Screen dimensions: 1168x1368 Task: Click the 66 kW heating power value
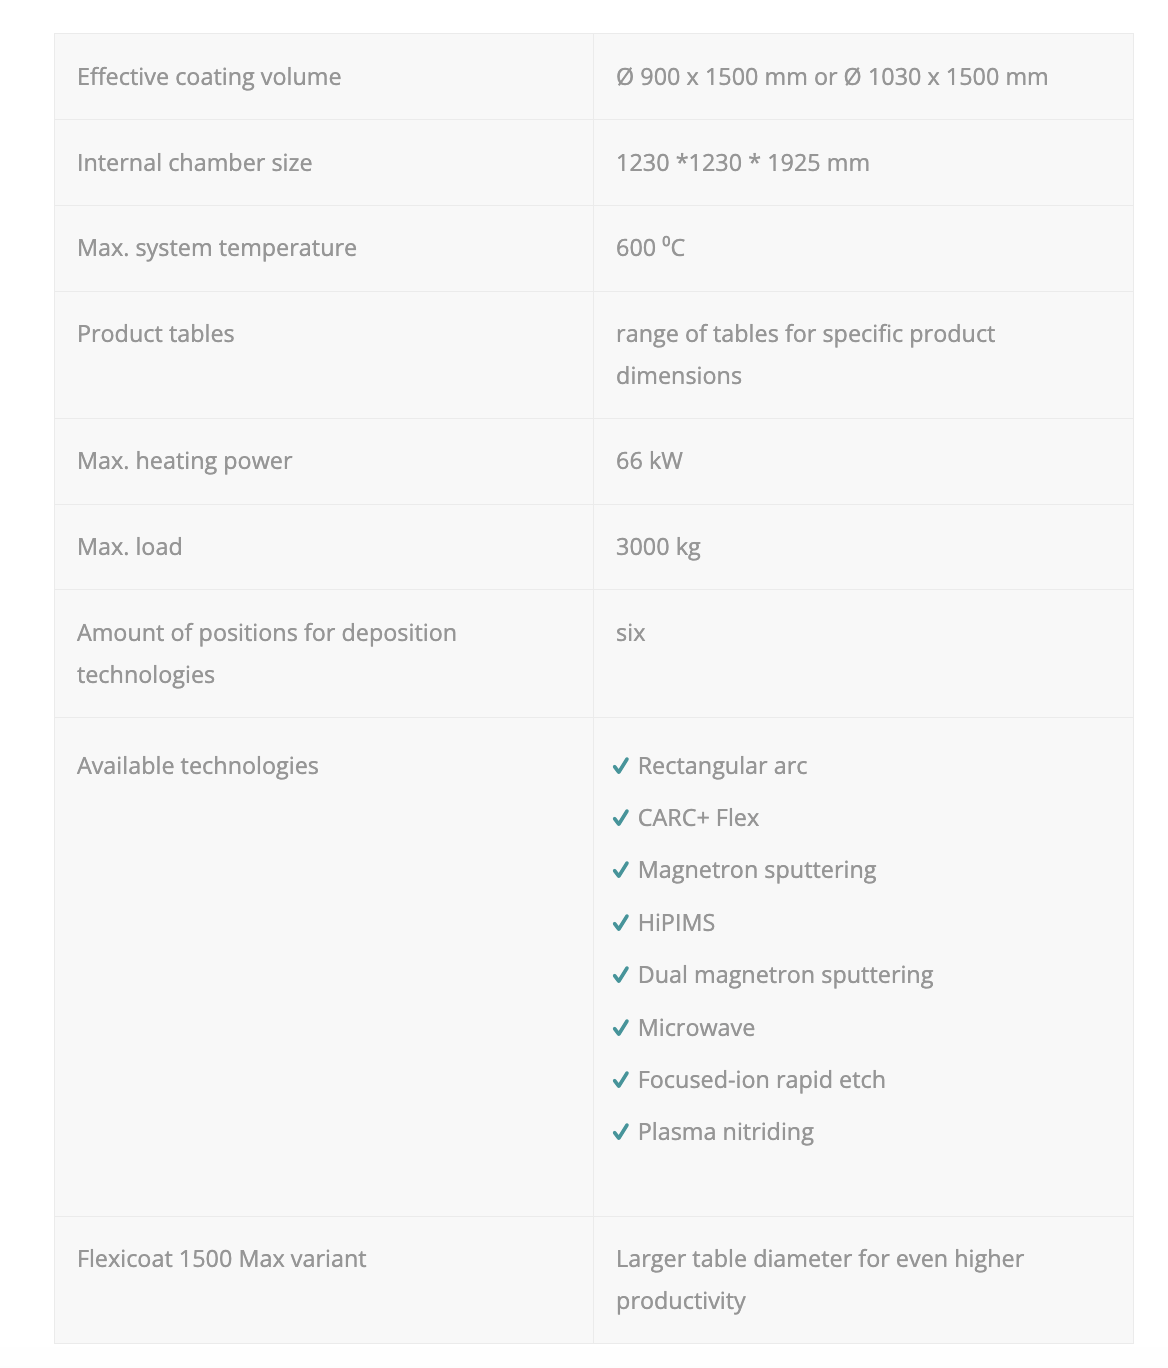tap(649, 461)
